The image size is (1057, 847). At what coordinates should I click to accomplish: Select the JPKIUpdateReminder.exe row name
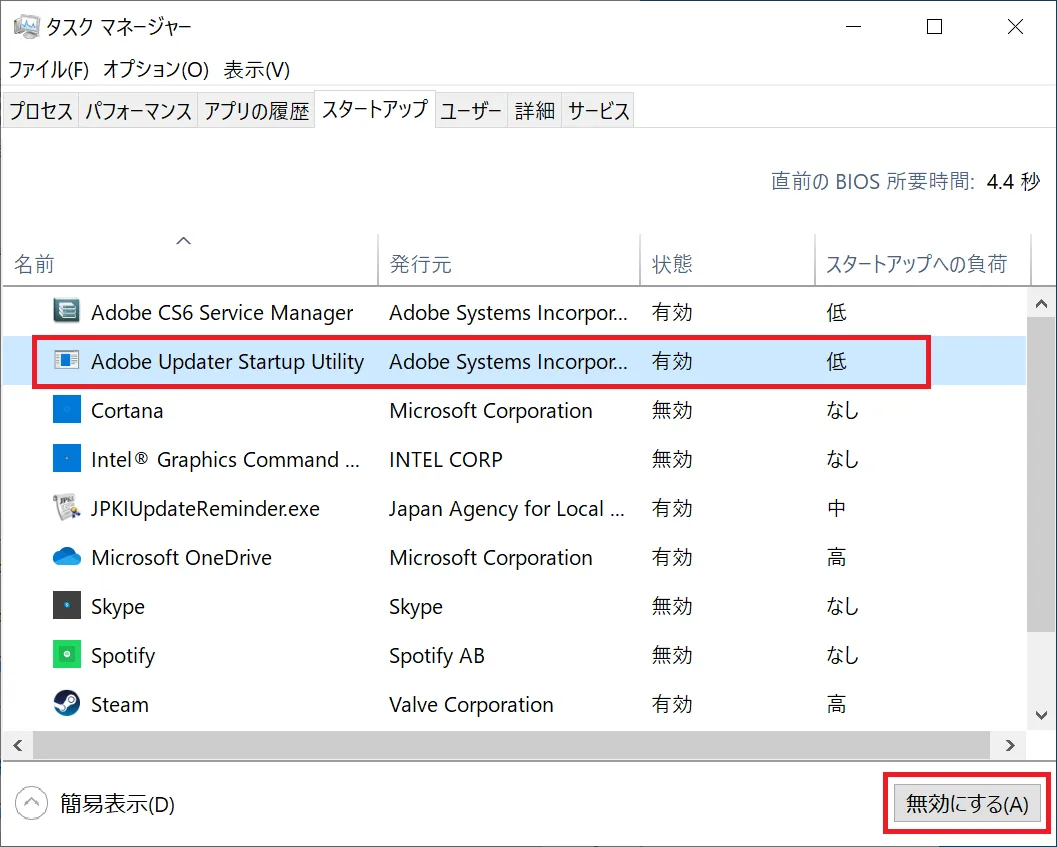click(205, 508)
